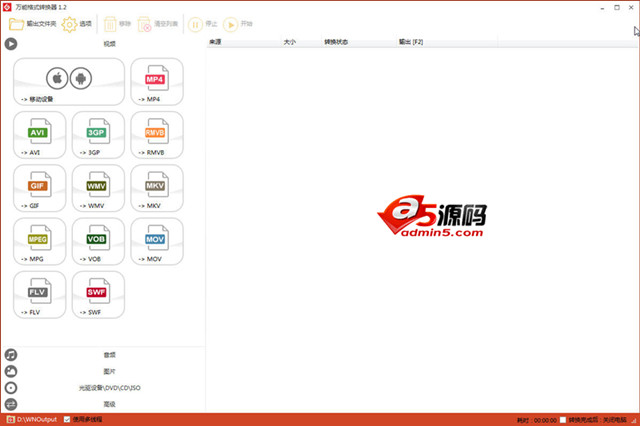Choose the SWF flash format icon

point(98,295)
